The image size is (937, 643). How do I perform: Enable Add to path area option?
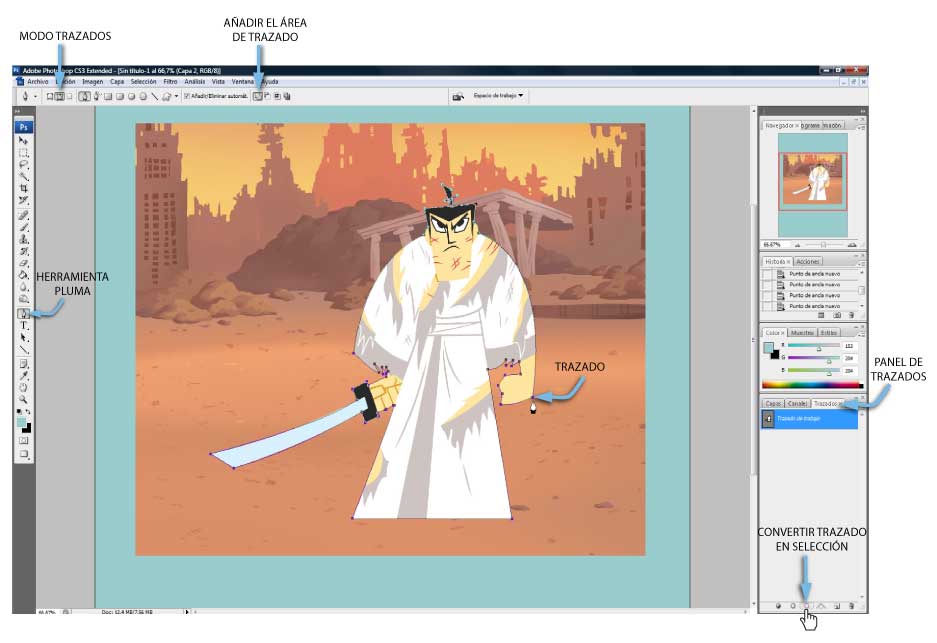(x=257, y=96)
